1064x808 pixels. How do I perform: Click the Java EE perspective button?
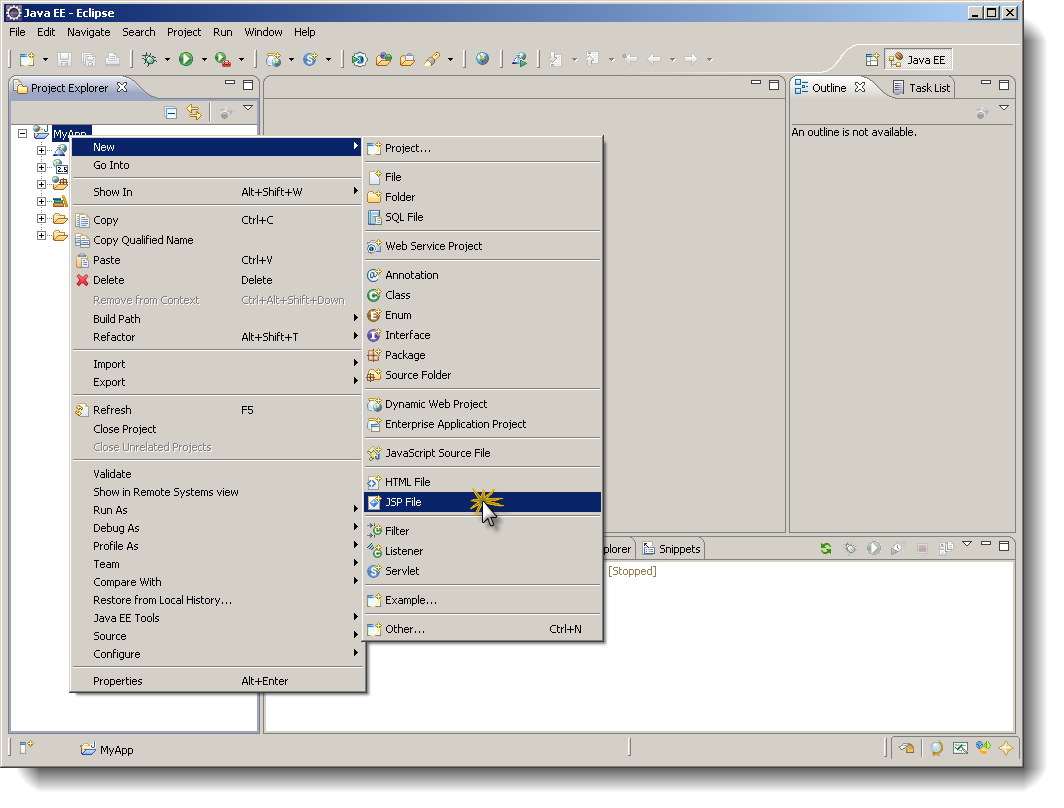point(917,59)
